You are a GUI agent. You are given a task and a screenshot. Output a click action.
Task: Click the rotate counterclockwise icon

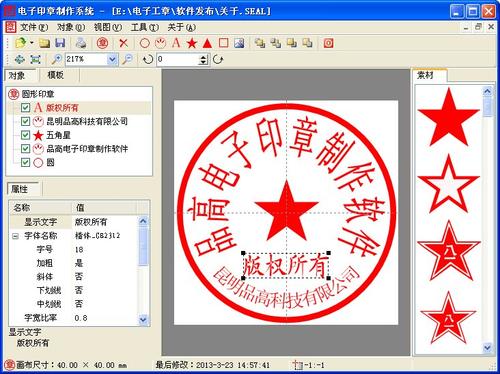148,59
